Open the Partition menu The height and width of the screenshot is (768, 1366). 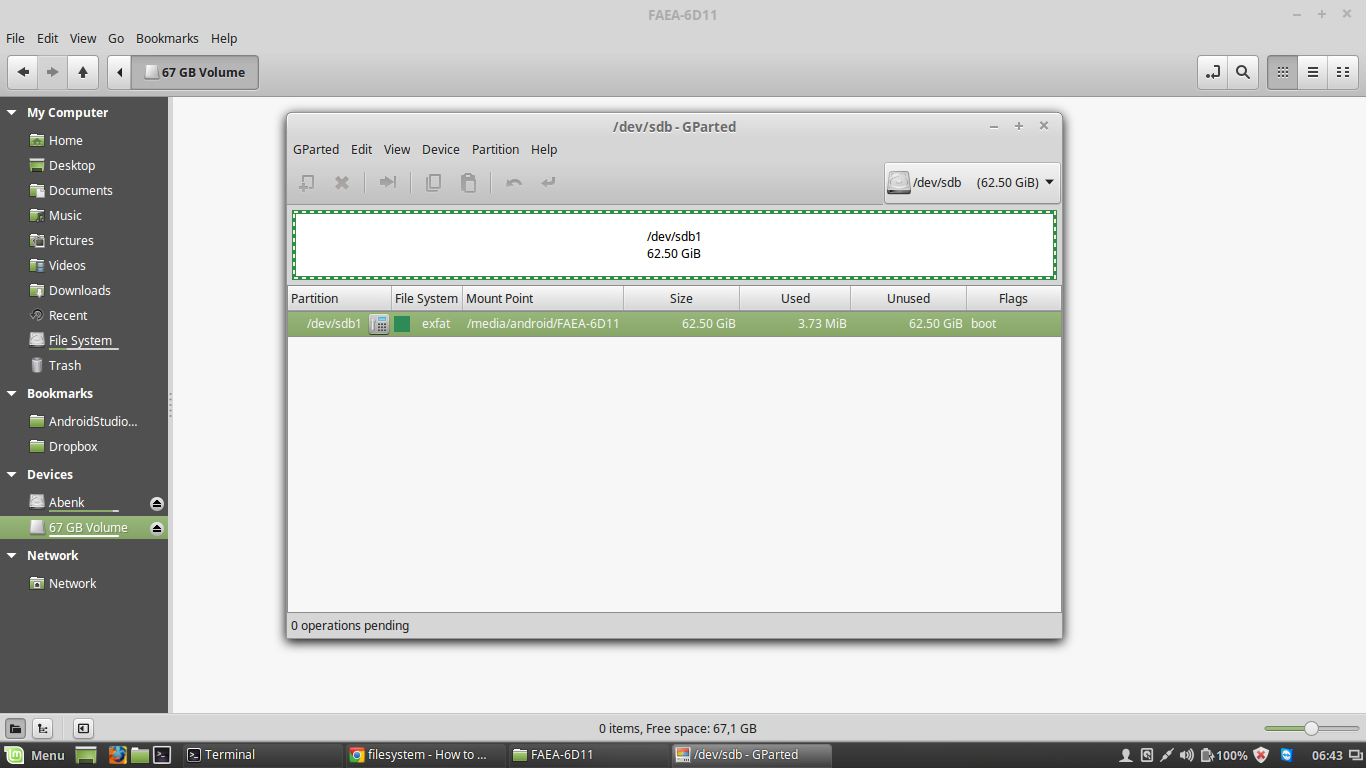pos(496,150)
